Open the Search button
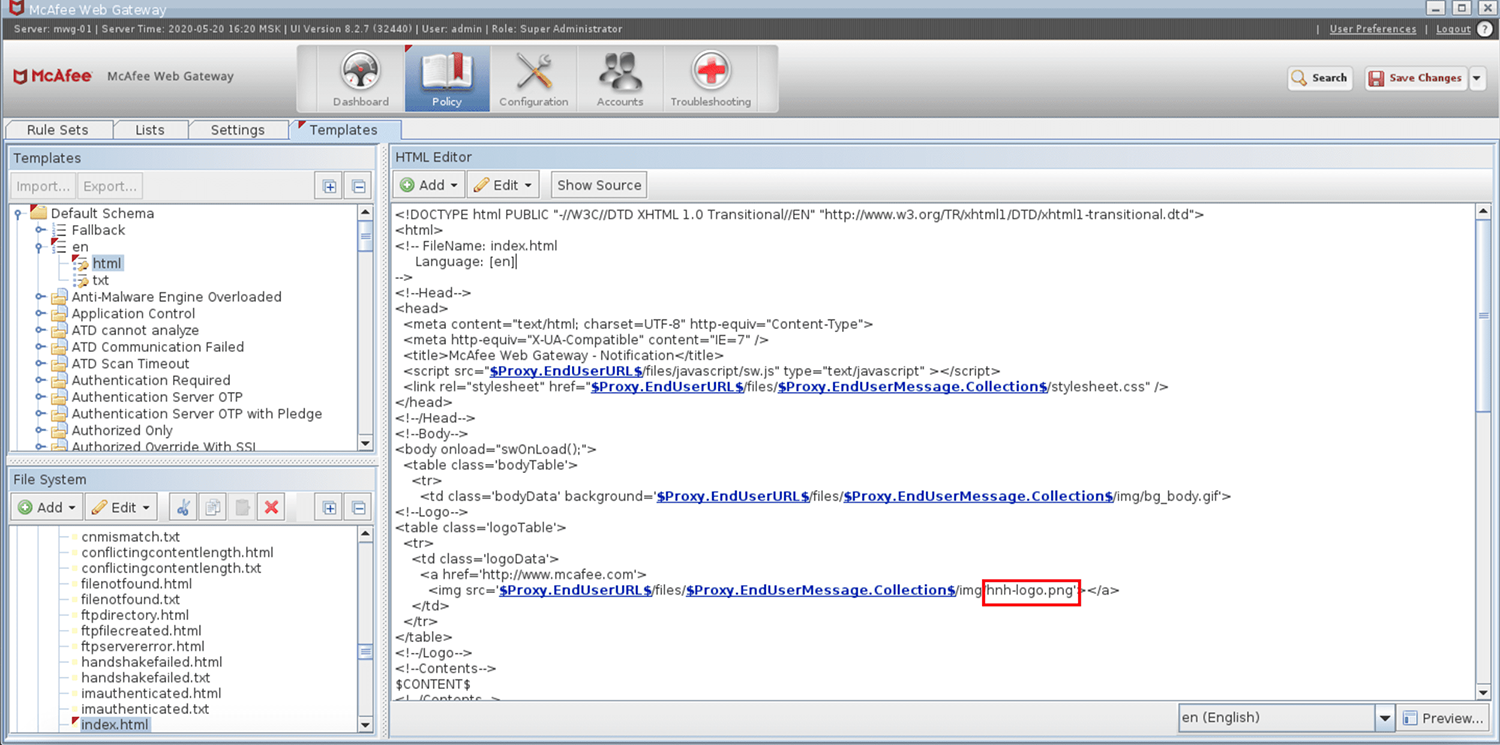The image size is (1500, 745). [1320, 78]
